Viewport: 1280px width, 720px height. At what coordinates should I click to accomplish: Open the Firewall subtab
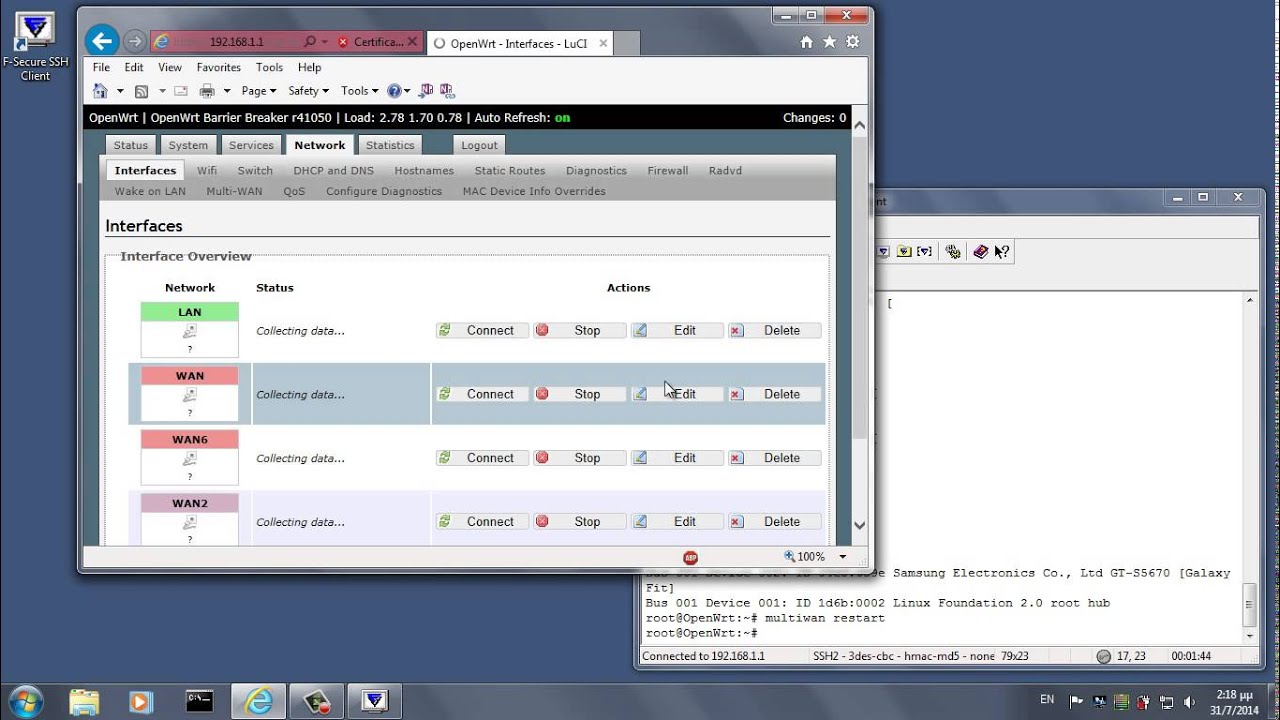[667, 171]
